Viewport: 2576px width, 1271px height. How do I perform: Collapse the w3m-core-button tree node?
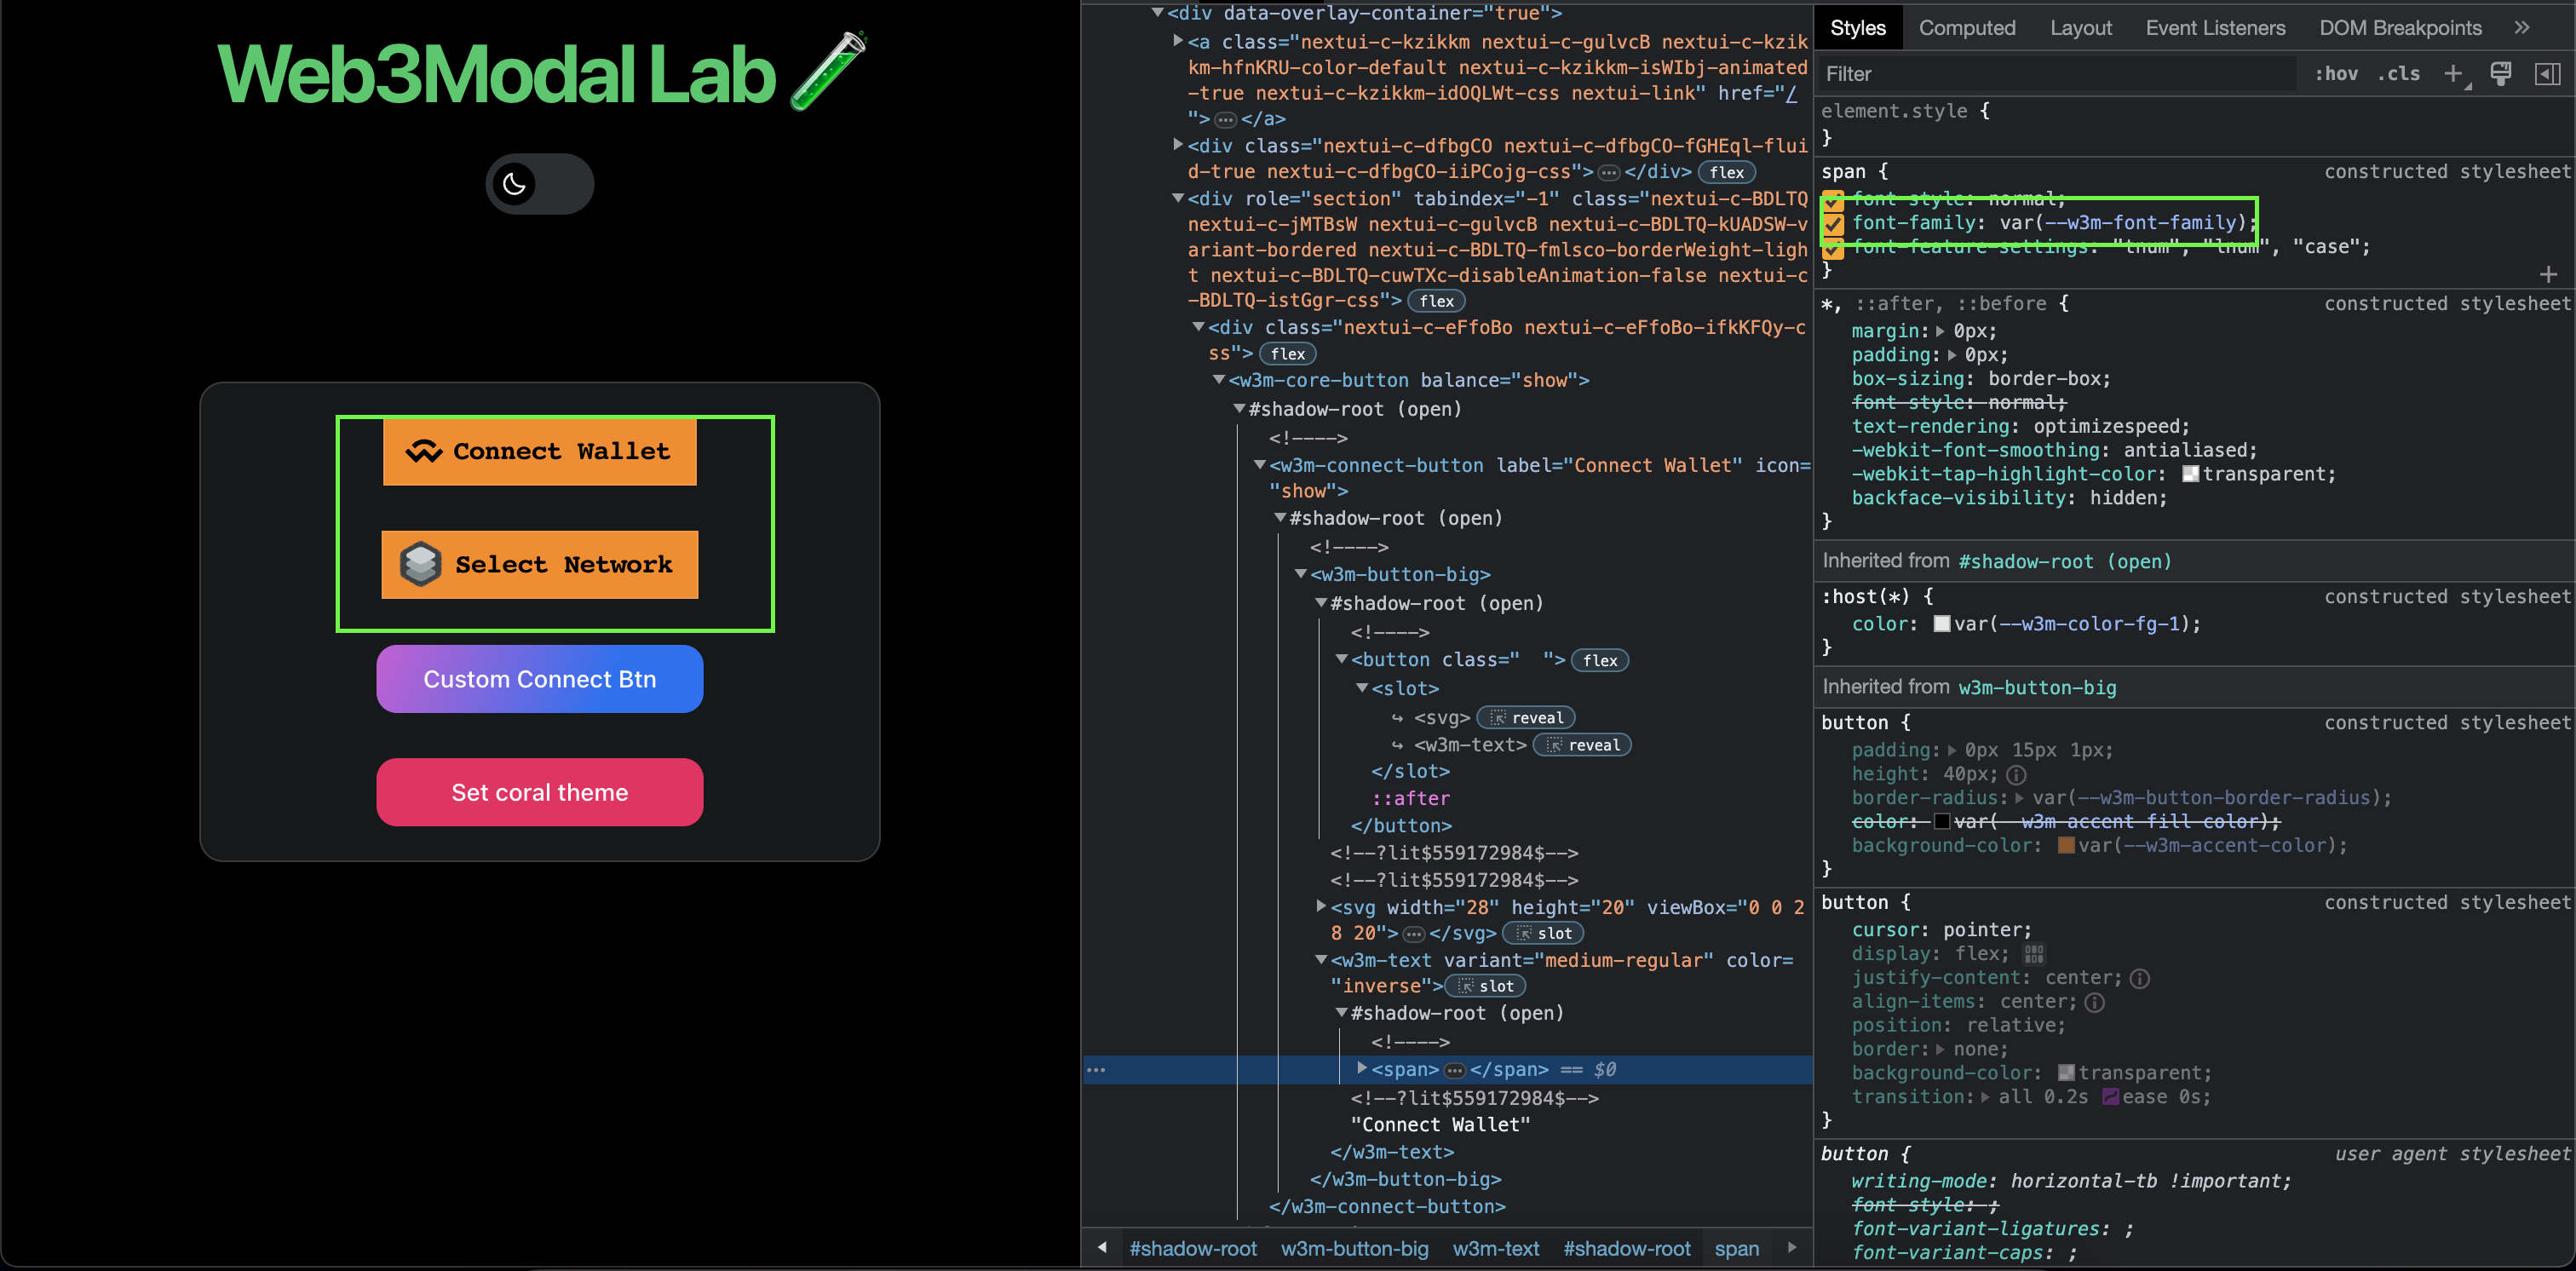(x=1218, y=380)
